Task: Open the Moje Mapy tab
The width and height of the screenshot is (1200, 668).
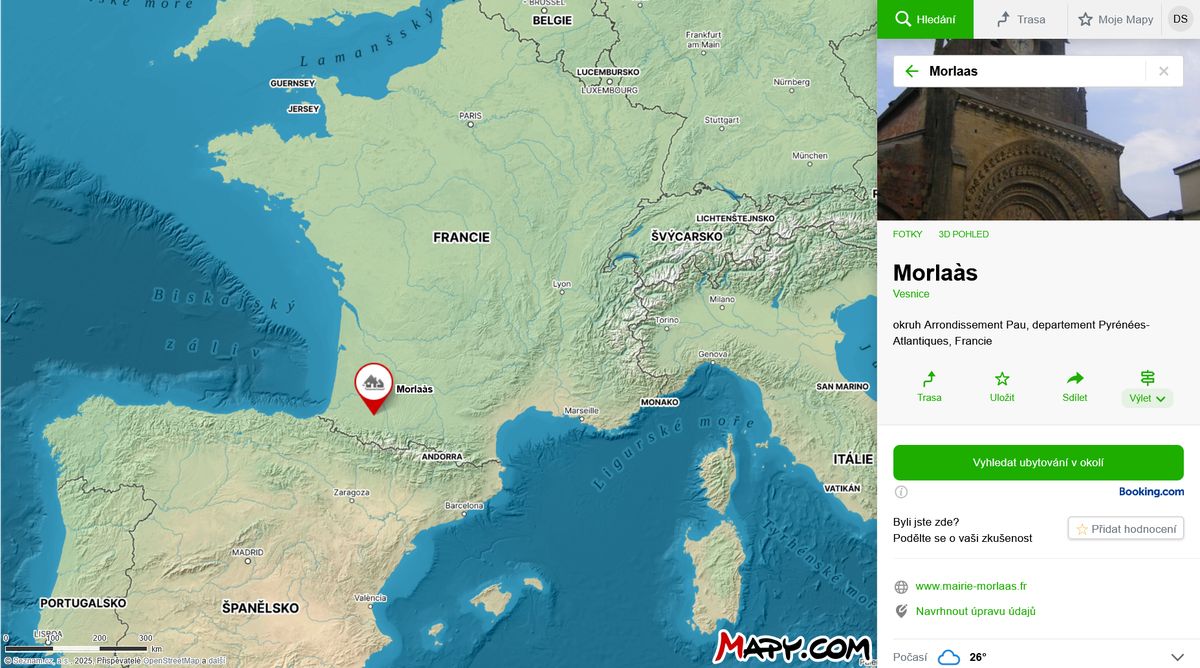Action: click(x=1115, y=19)
